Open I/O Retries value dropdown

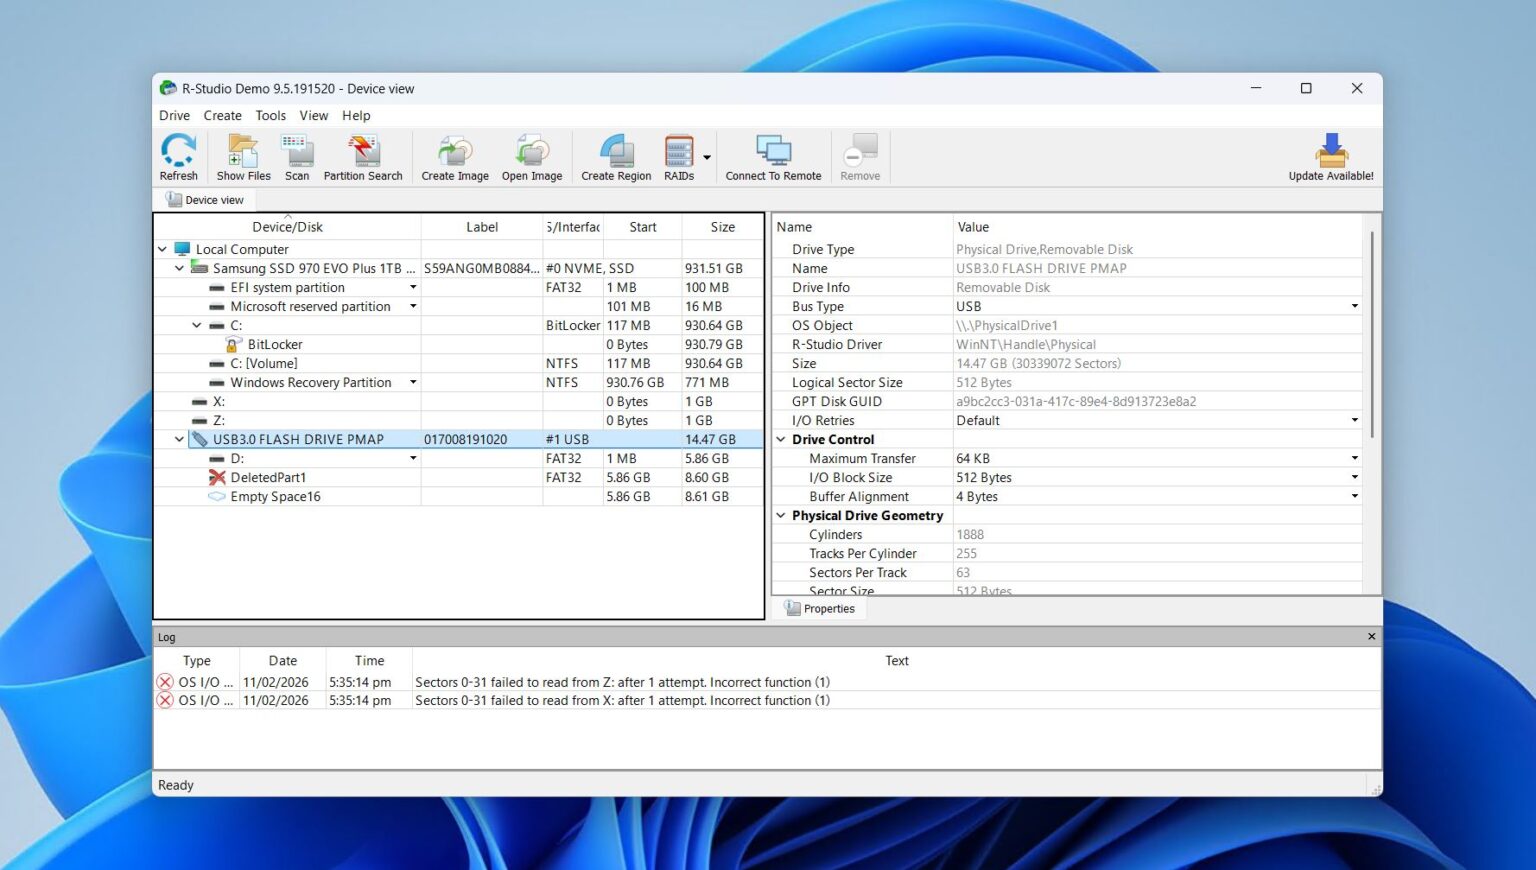coord(1355,420)
